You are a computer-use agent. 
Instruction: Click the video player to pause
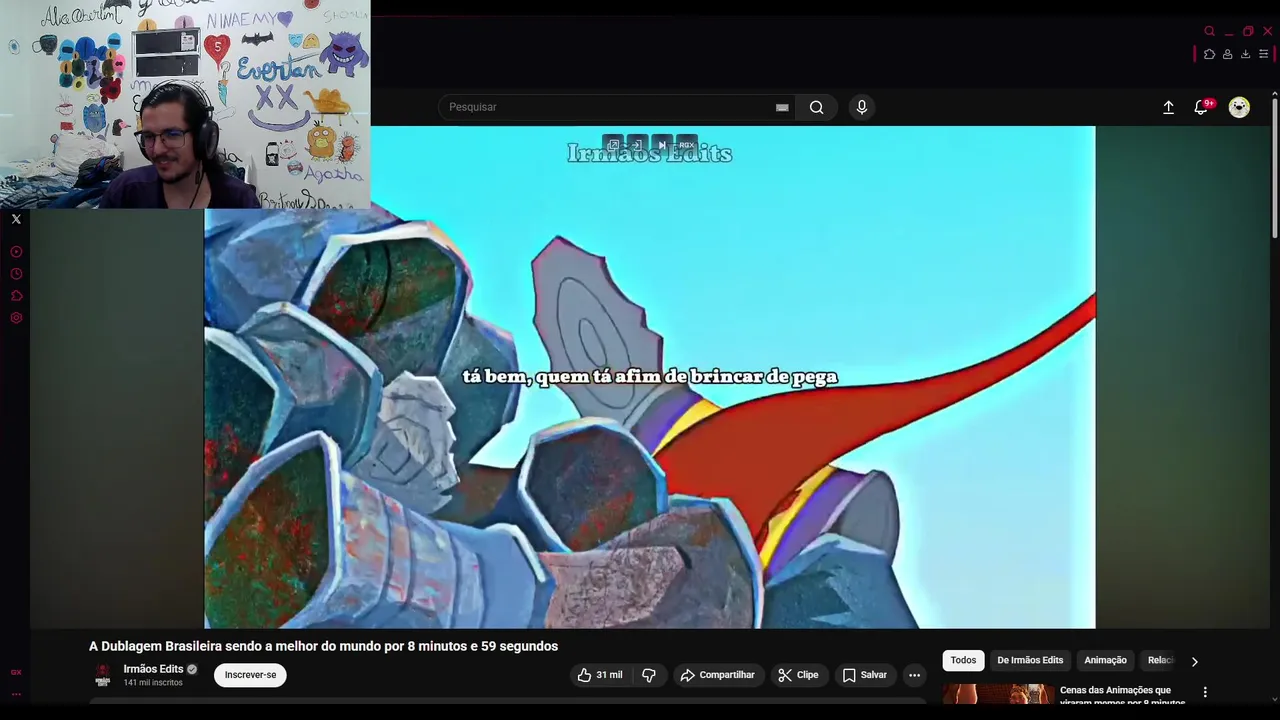click(650, 377)
